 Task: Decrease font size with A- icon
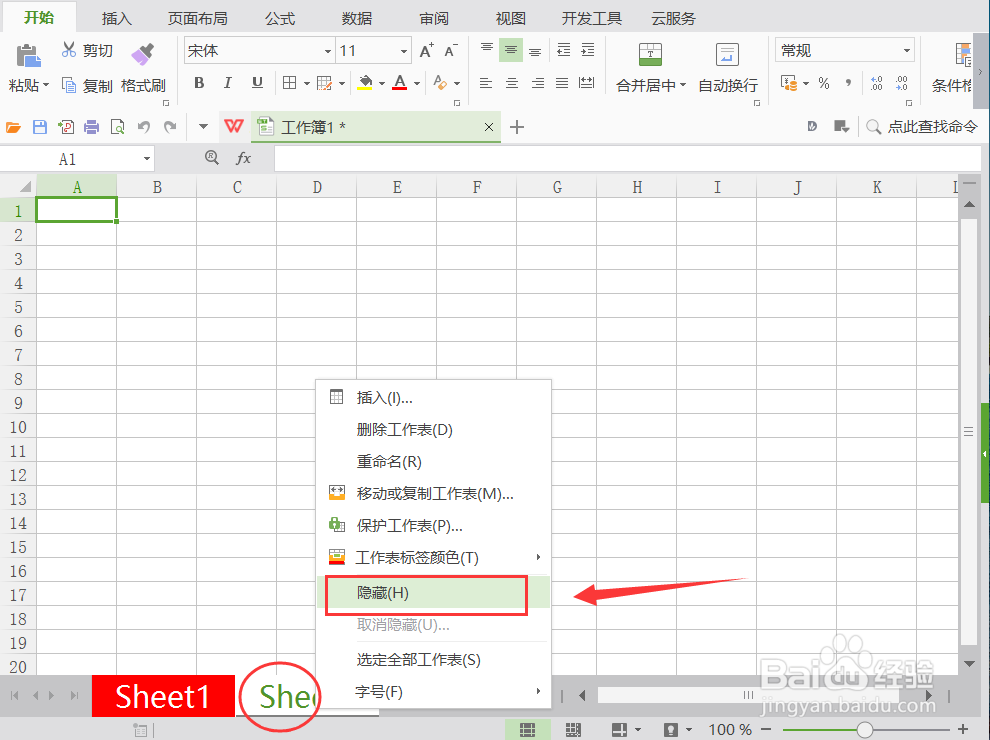coord(451,51)
